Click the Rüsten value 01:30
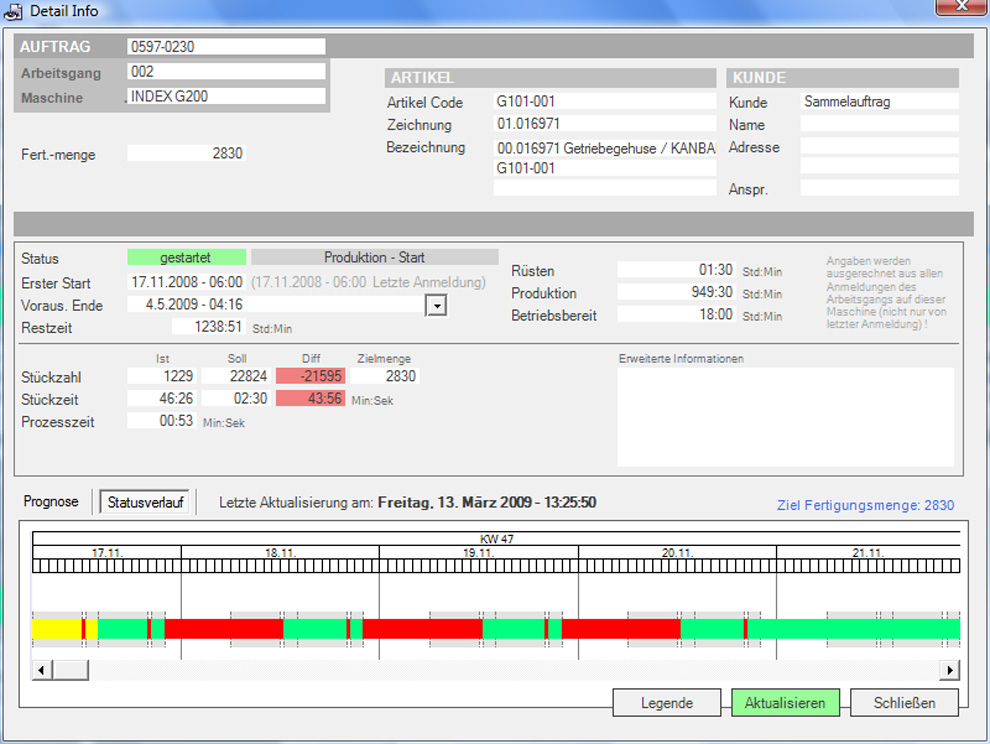The height and width of the screenshot is (744, 990). (677, 270)
